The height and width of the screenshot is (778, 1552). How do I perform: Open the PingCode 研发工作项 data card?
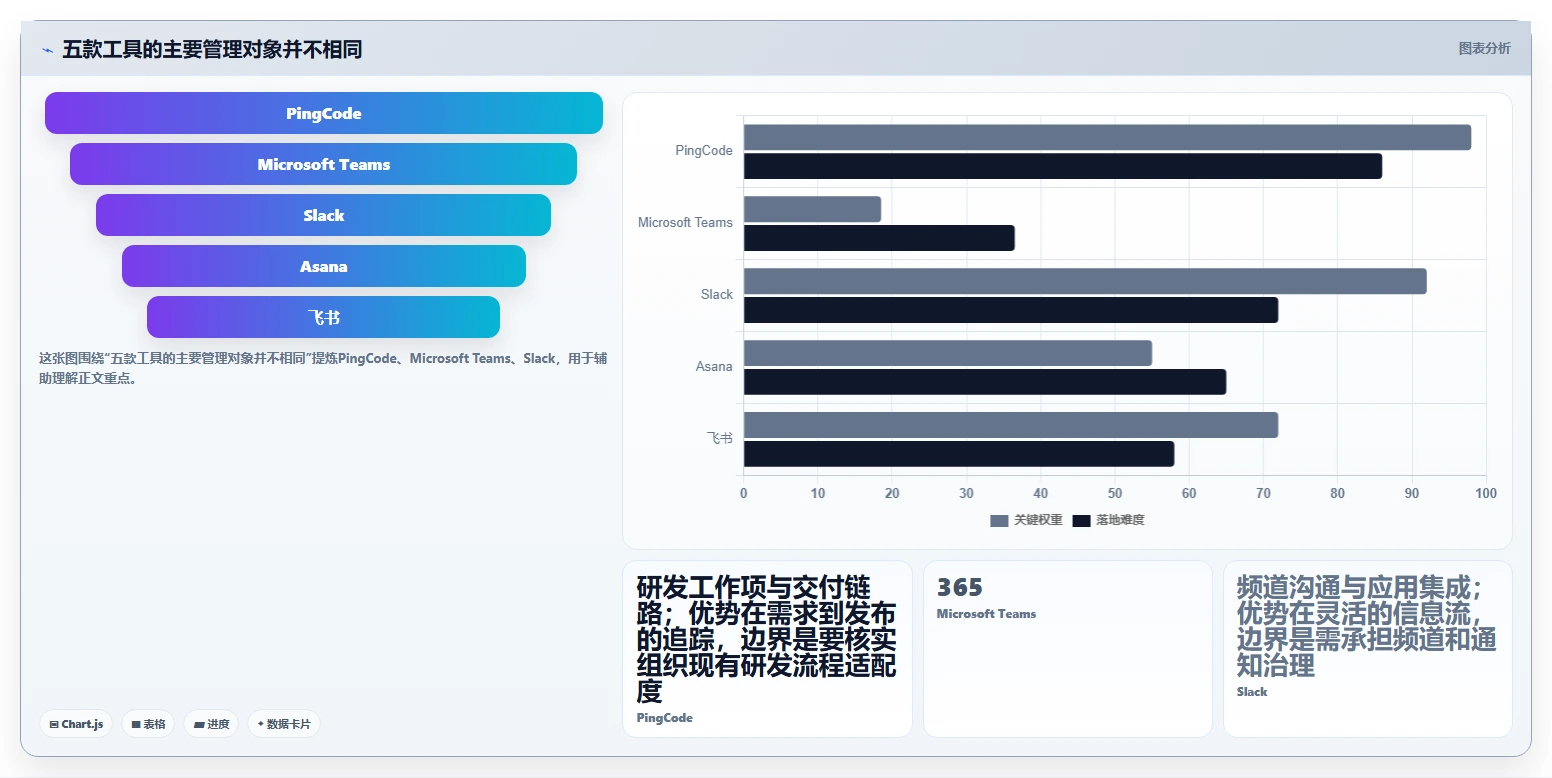click(767, 649)
